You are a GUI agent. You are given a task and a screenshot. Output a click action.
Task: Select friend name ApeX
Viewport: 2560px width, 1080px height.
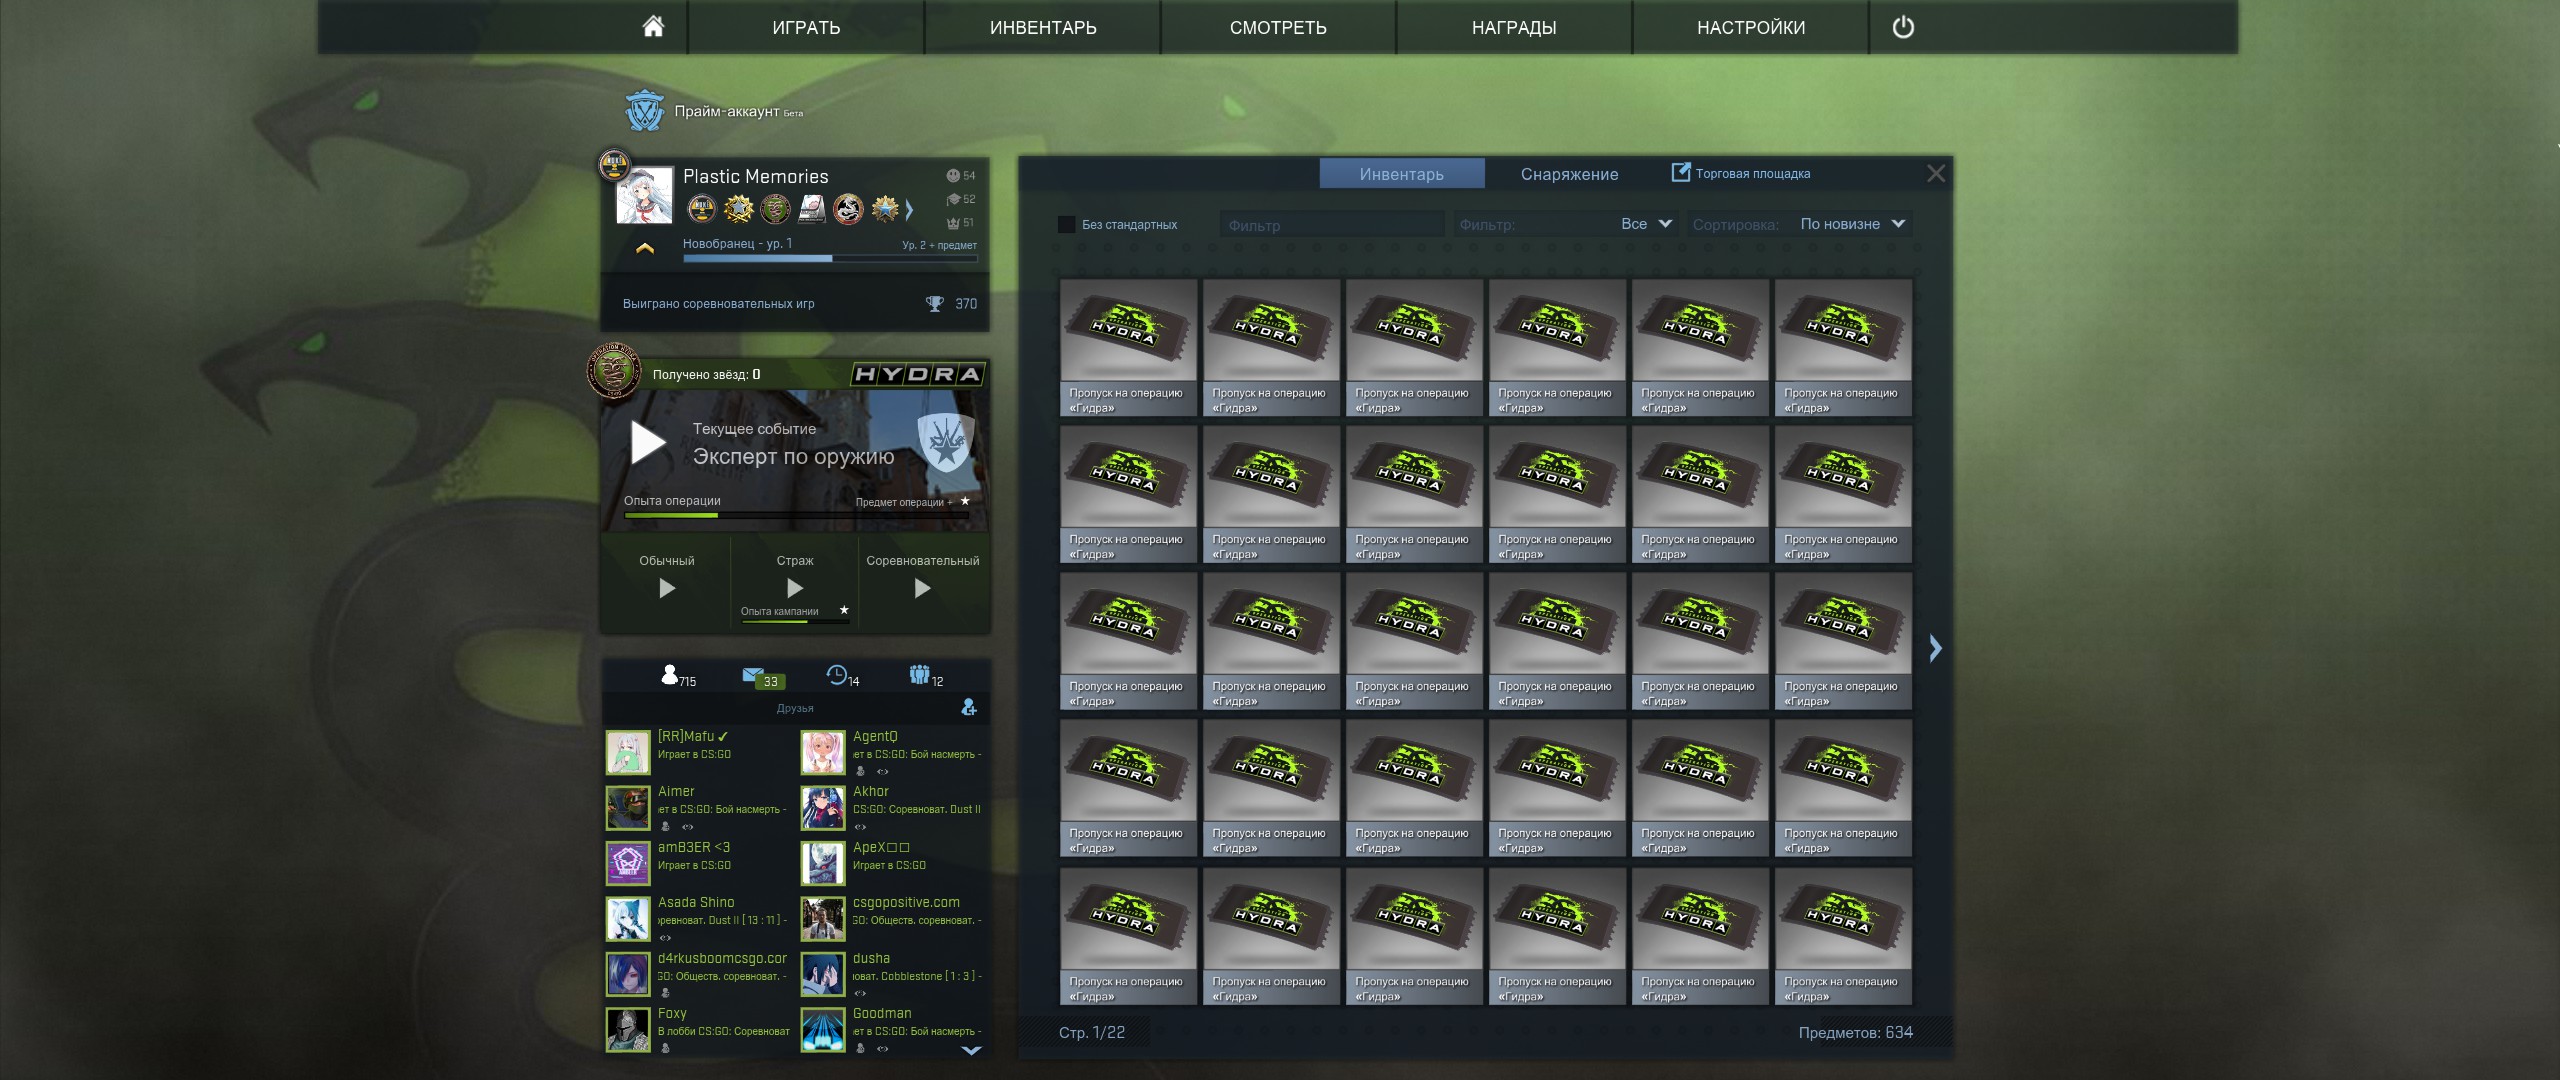(x=881, y=847)
